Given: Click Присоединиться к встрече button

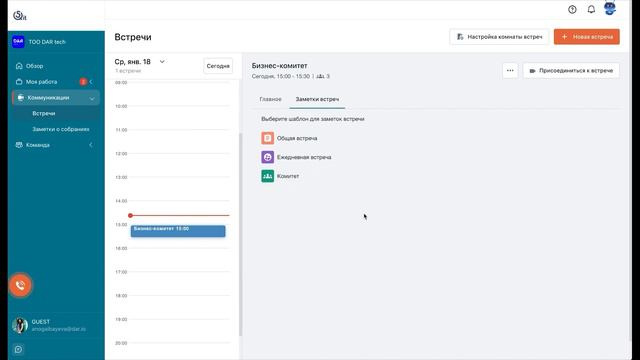Looking at the screenshot, I should (571, 71).
